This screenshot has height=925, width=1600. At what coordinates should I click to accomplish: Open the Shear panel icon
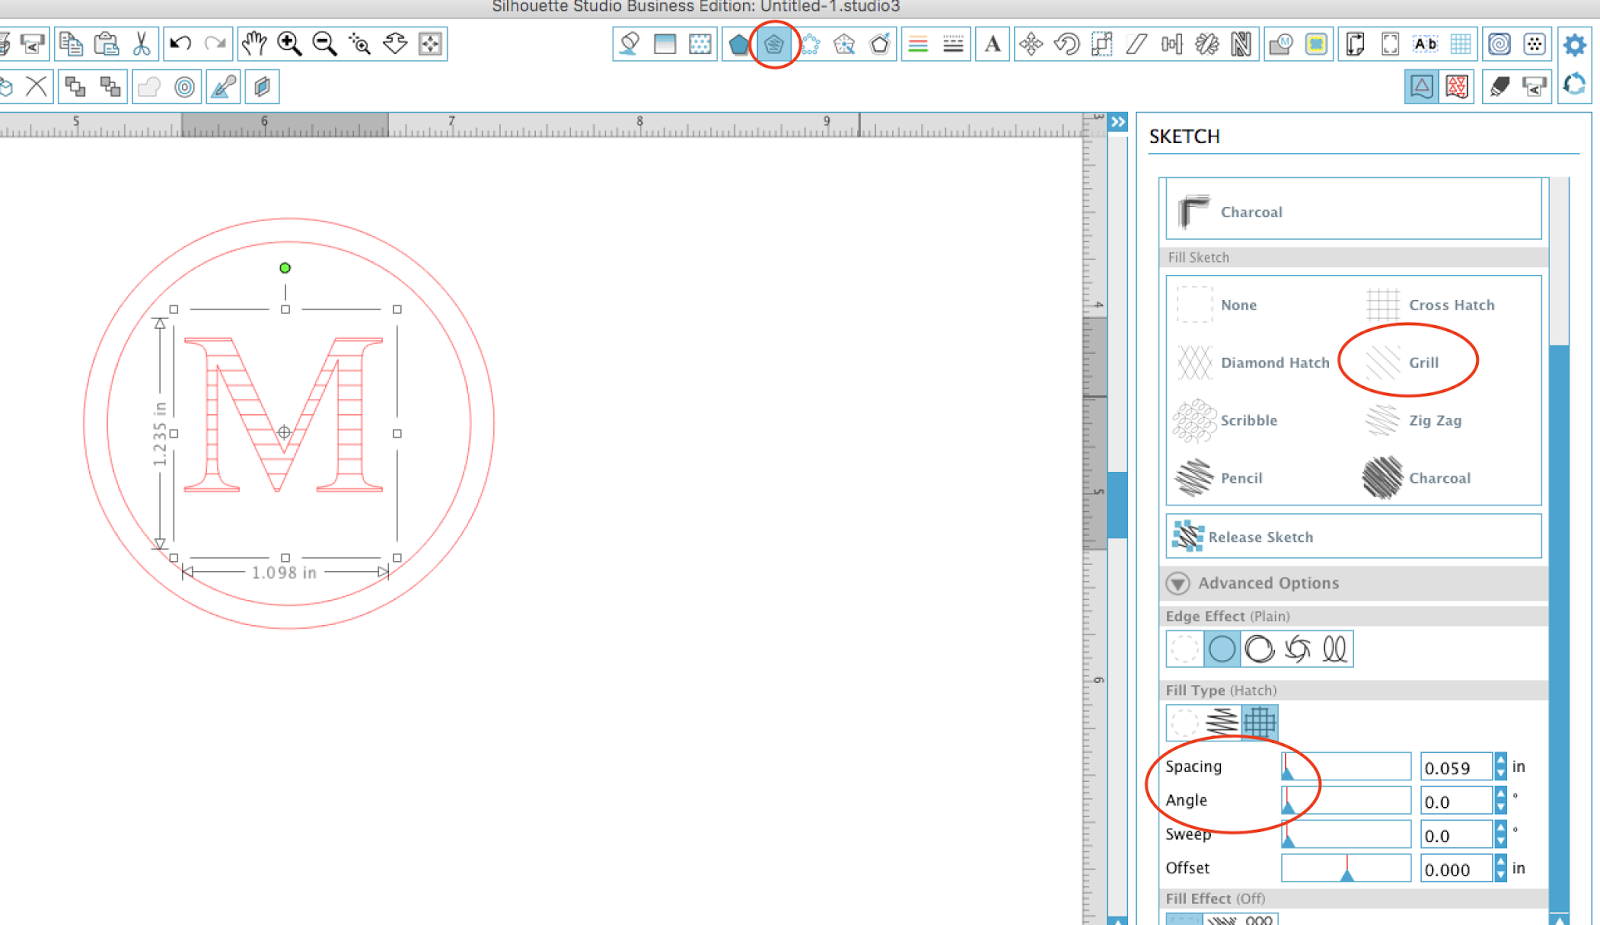1136,44
